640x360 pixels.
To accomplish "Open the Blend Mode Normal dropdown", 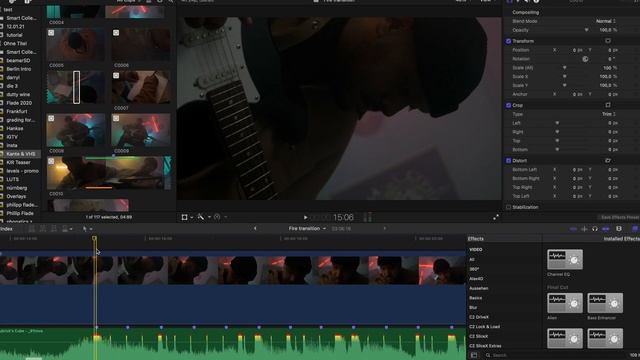I will [606, 21].
